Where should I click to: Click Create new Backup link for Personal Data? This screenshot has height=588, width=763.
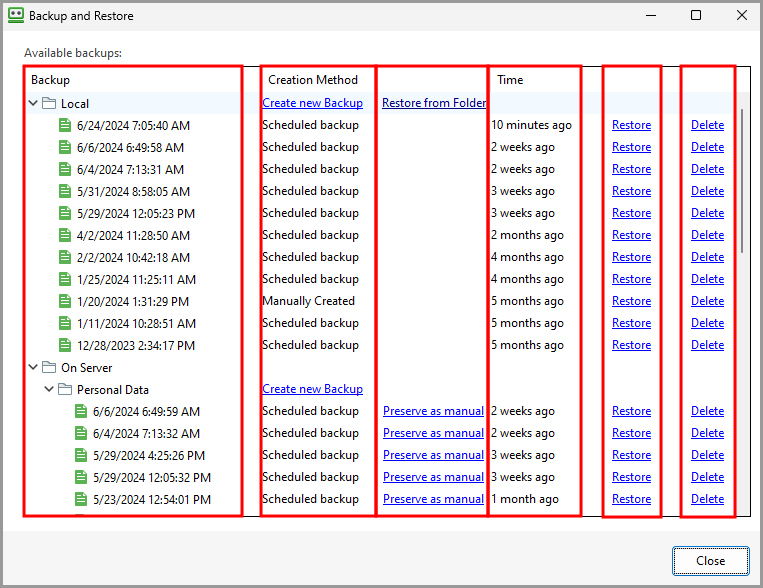[312, 389]
